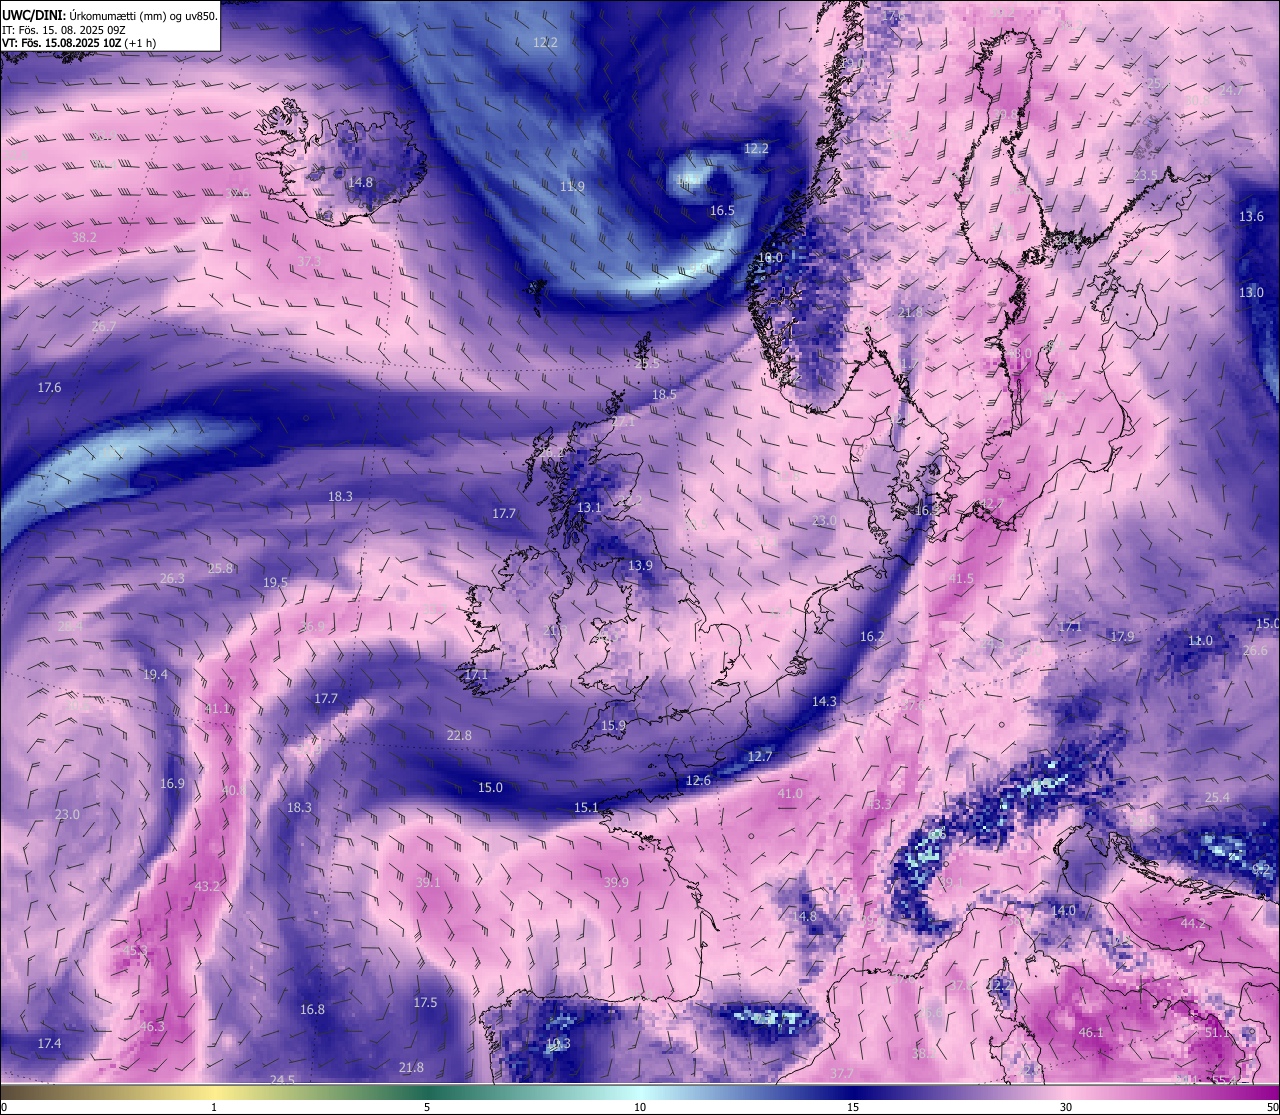Click the 26.6 value at right edge
Viewport: 1280px width, 1115px height.
[x=1255, y=650]
